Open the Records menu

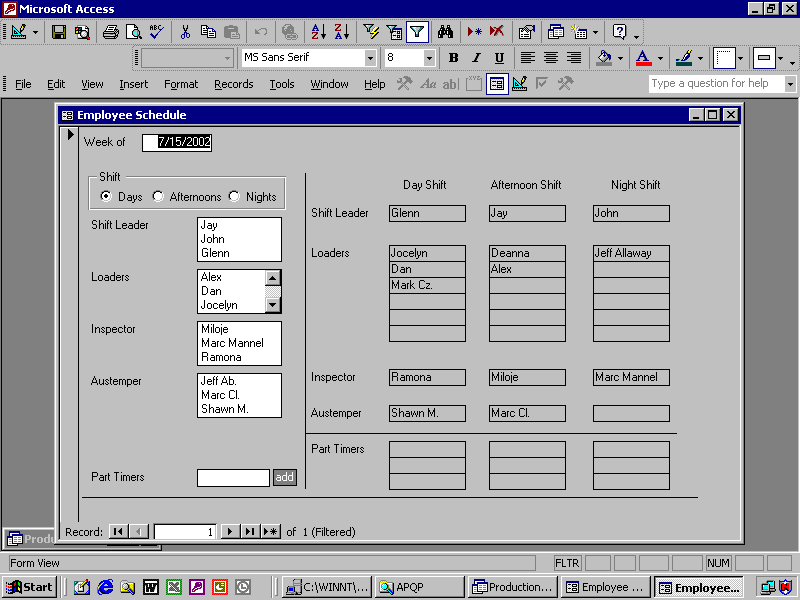tap(233, 84)
